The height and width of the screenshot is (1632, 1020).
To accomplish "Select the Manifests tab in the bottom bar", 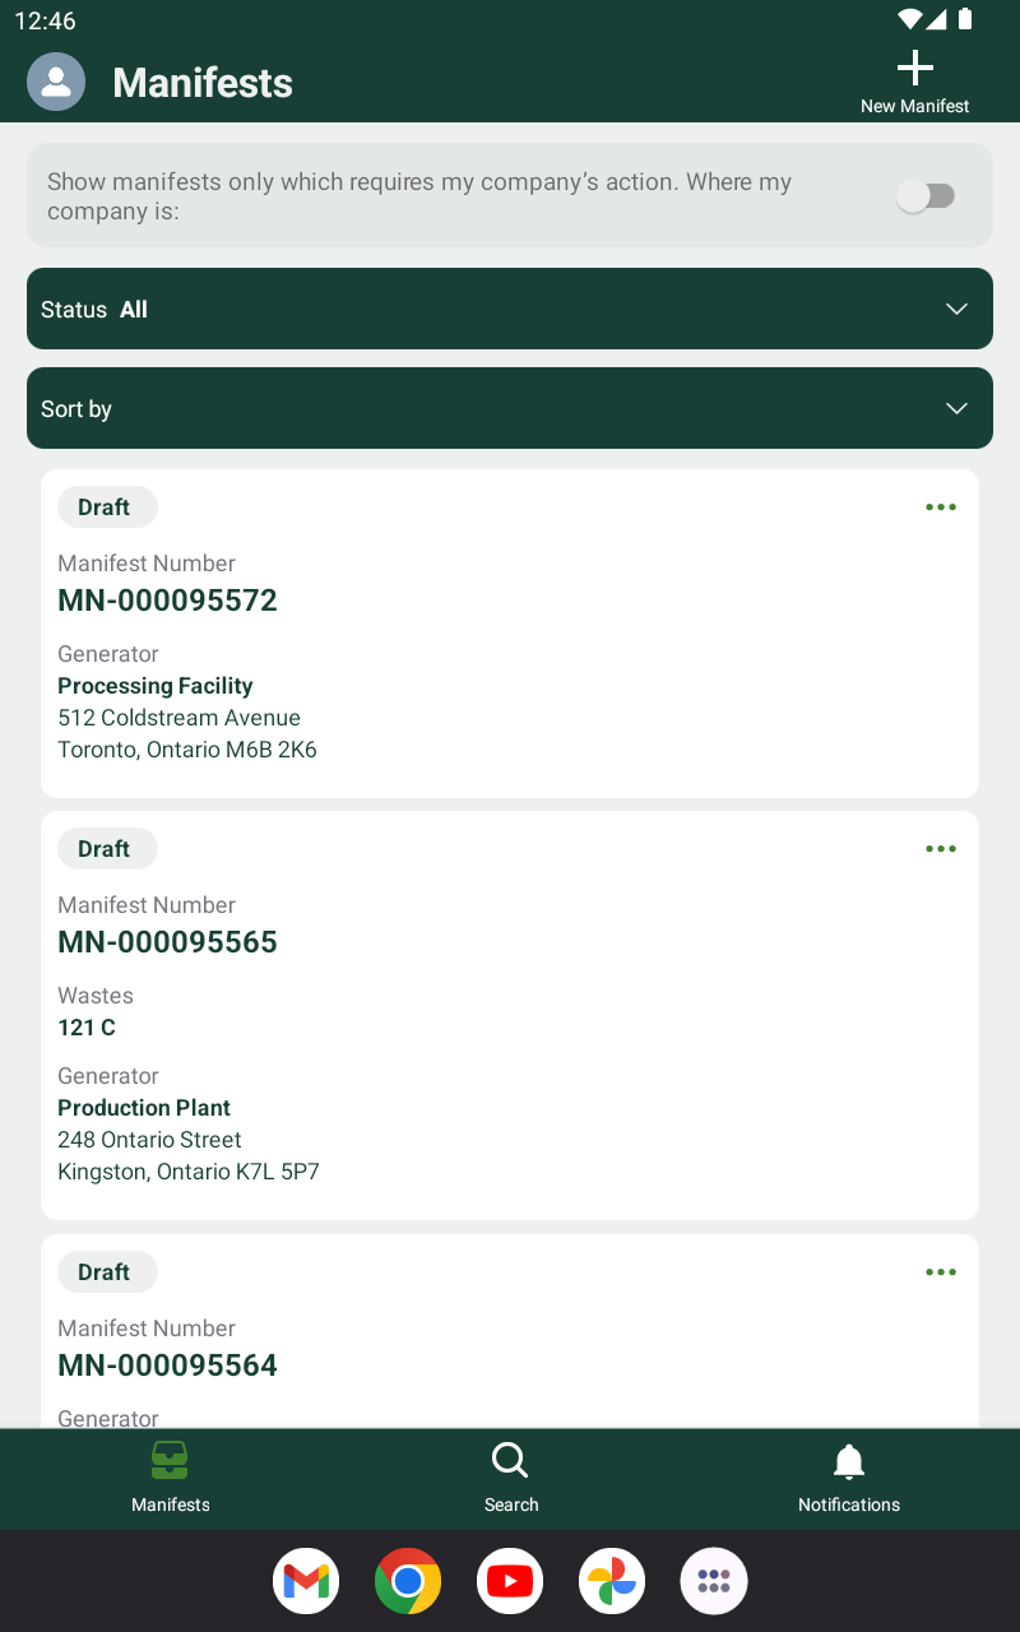I will pos(170,1478).
